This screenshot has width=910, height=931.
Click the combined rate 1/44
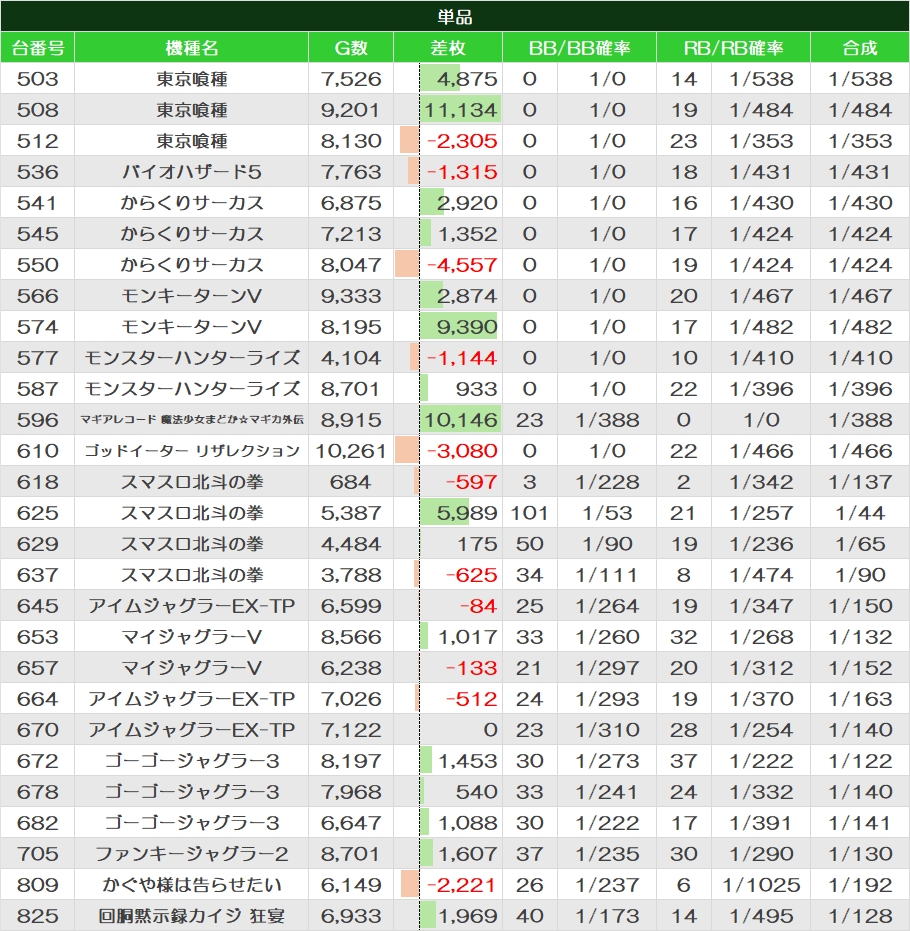pos(860,512)
